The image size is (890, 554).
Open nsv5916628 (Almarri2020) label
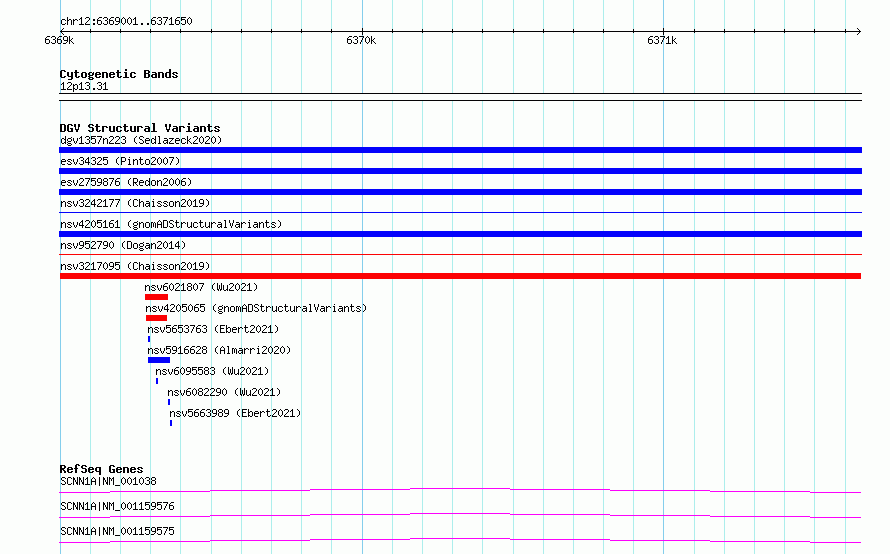click(x=219, y=350)
